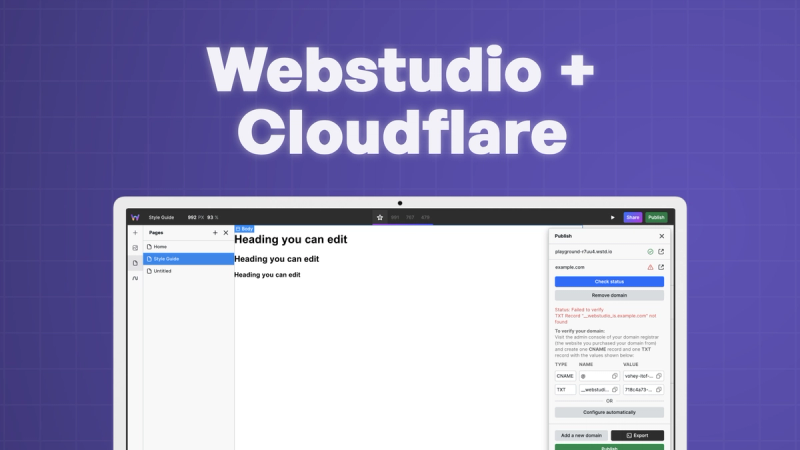800x450 pixels.
Task: Click the 'Status: Failed to verify' message
Action: click(579, 310)
